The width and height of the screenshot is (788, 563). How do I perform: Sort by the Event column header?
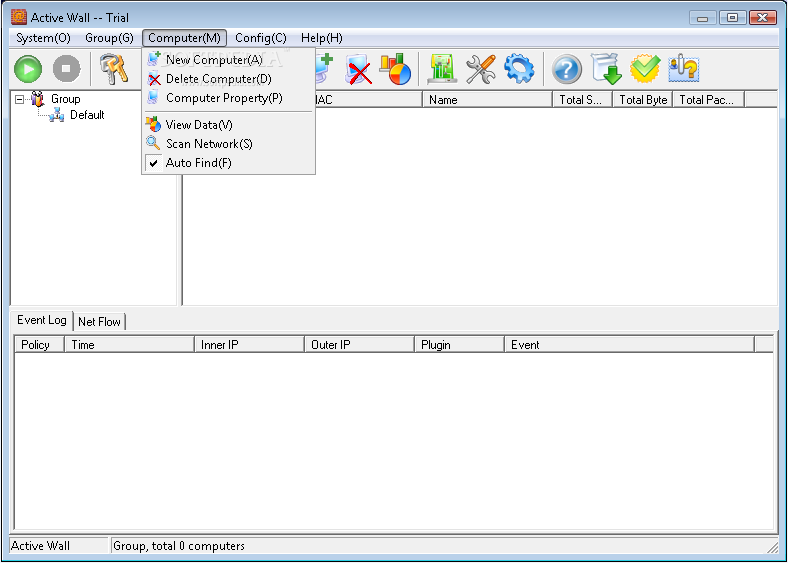coord(630,345)
